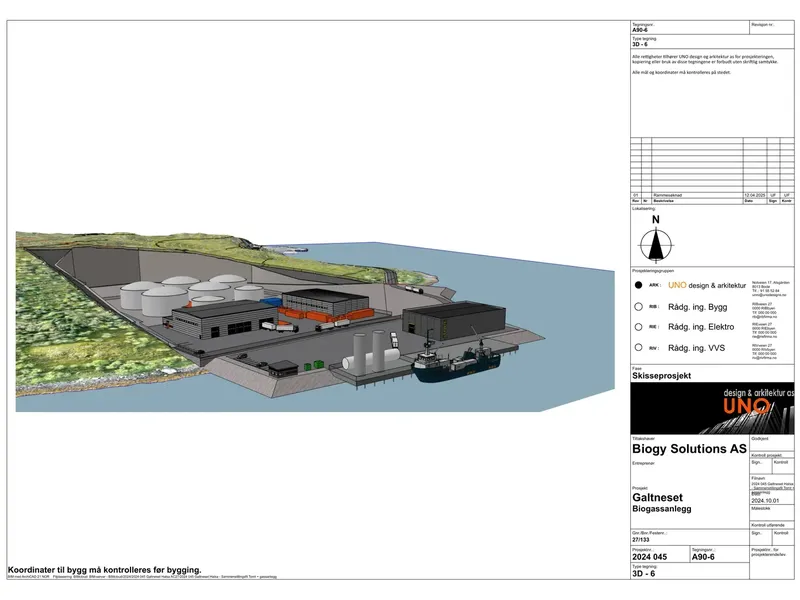Click the 'Kontroll utførende' label
This screenshot has height=600, width=800.
pos(768,525)
